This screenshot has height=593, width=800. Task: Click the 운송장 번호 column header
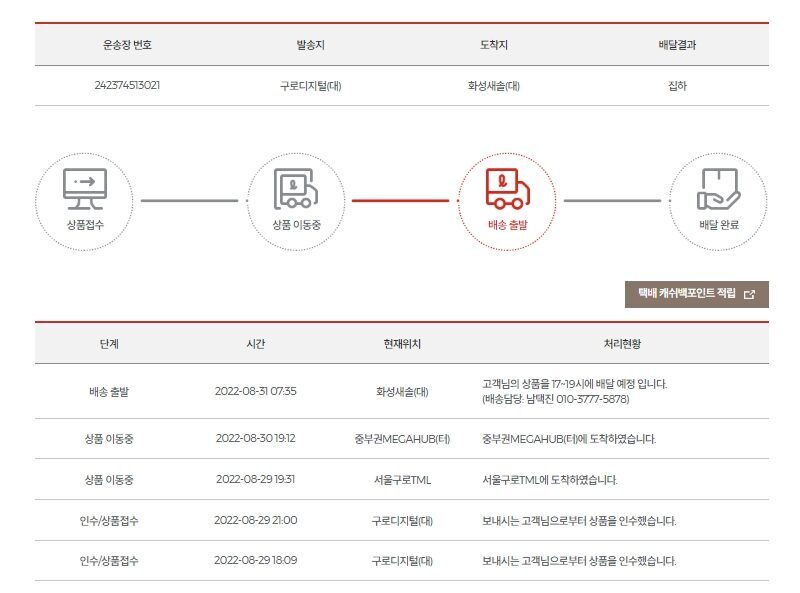pos(127,45)
